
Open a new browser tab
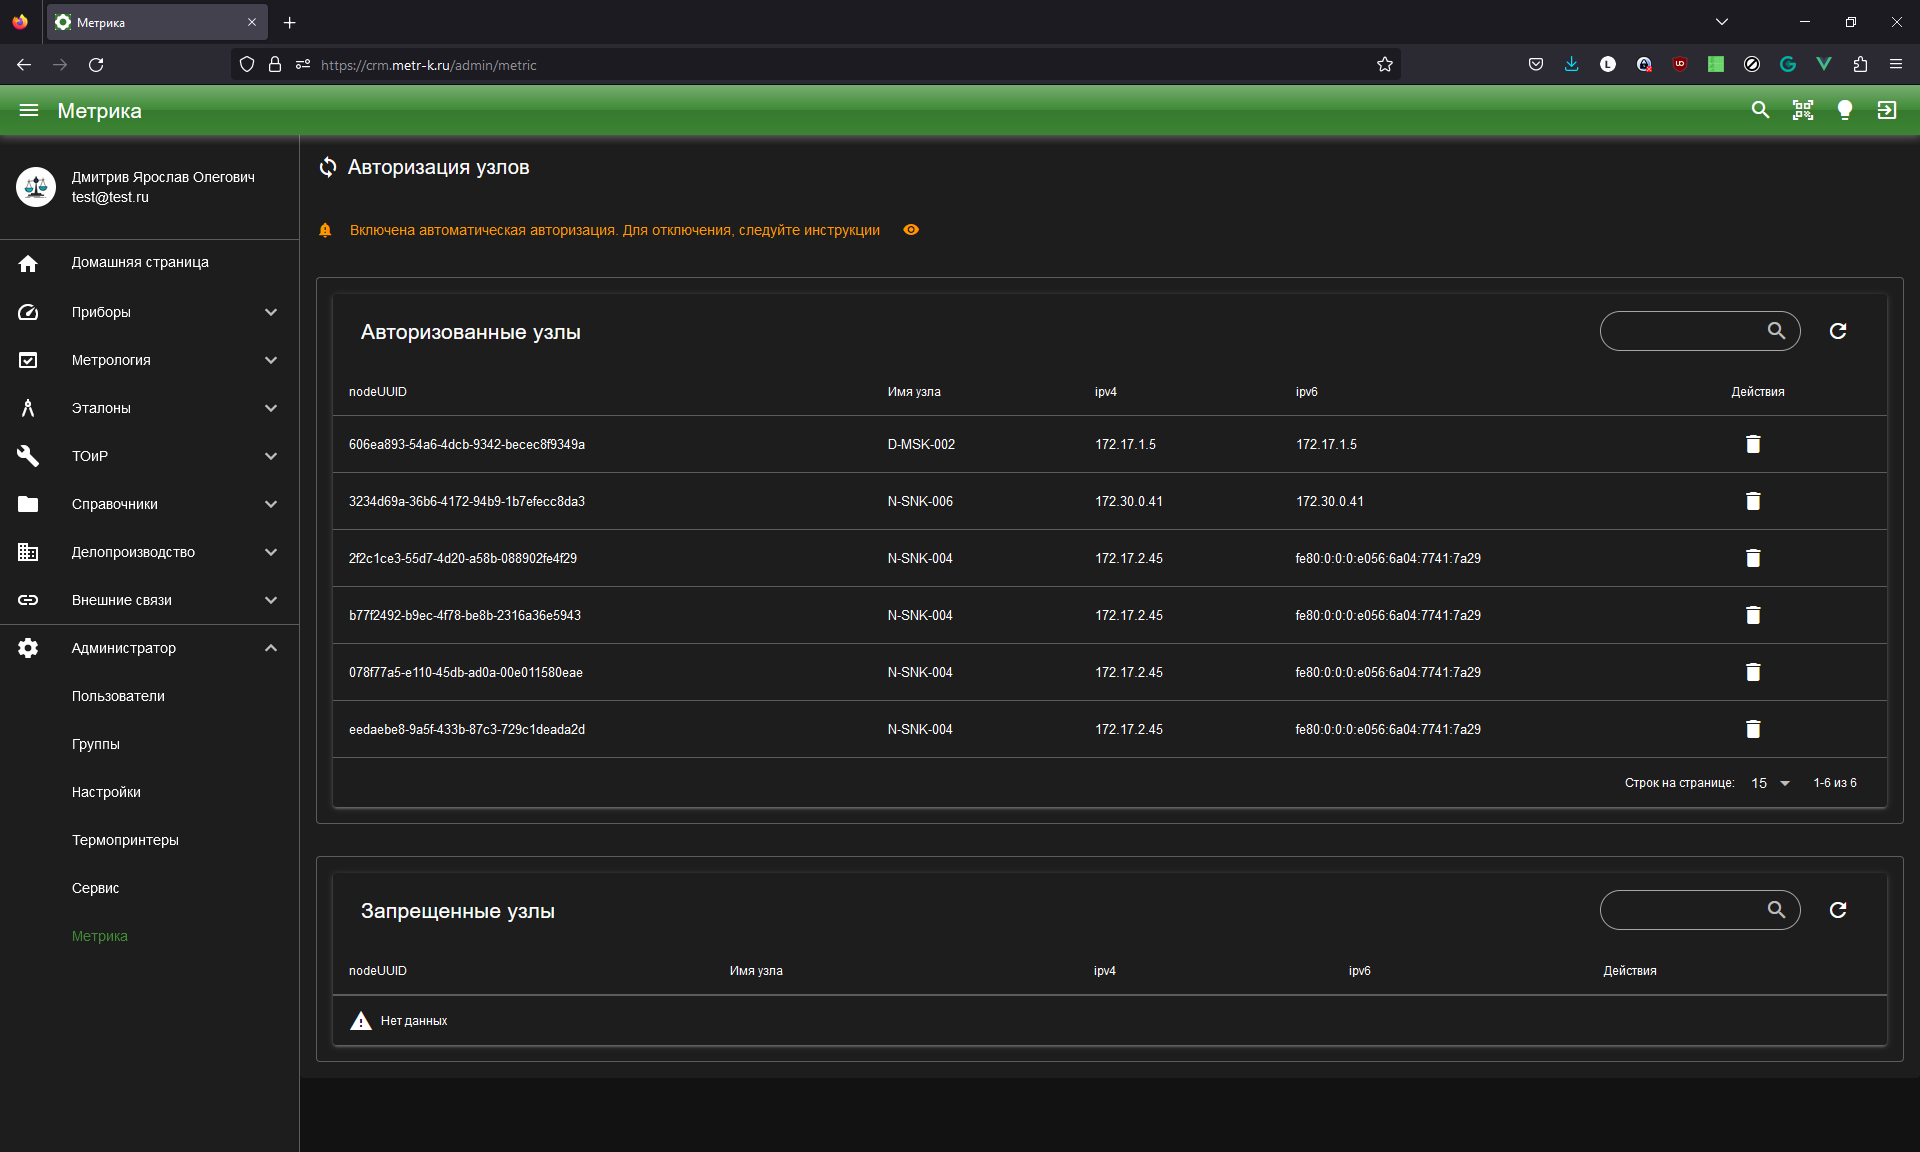(x=290, y=22)
